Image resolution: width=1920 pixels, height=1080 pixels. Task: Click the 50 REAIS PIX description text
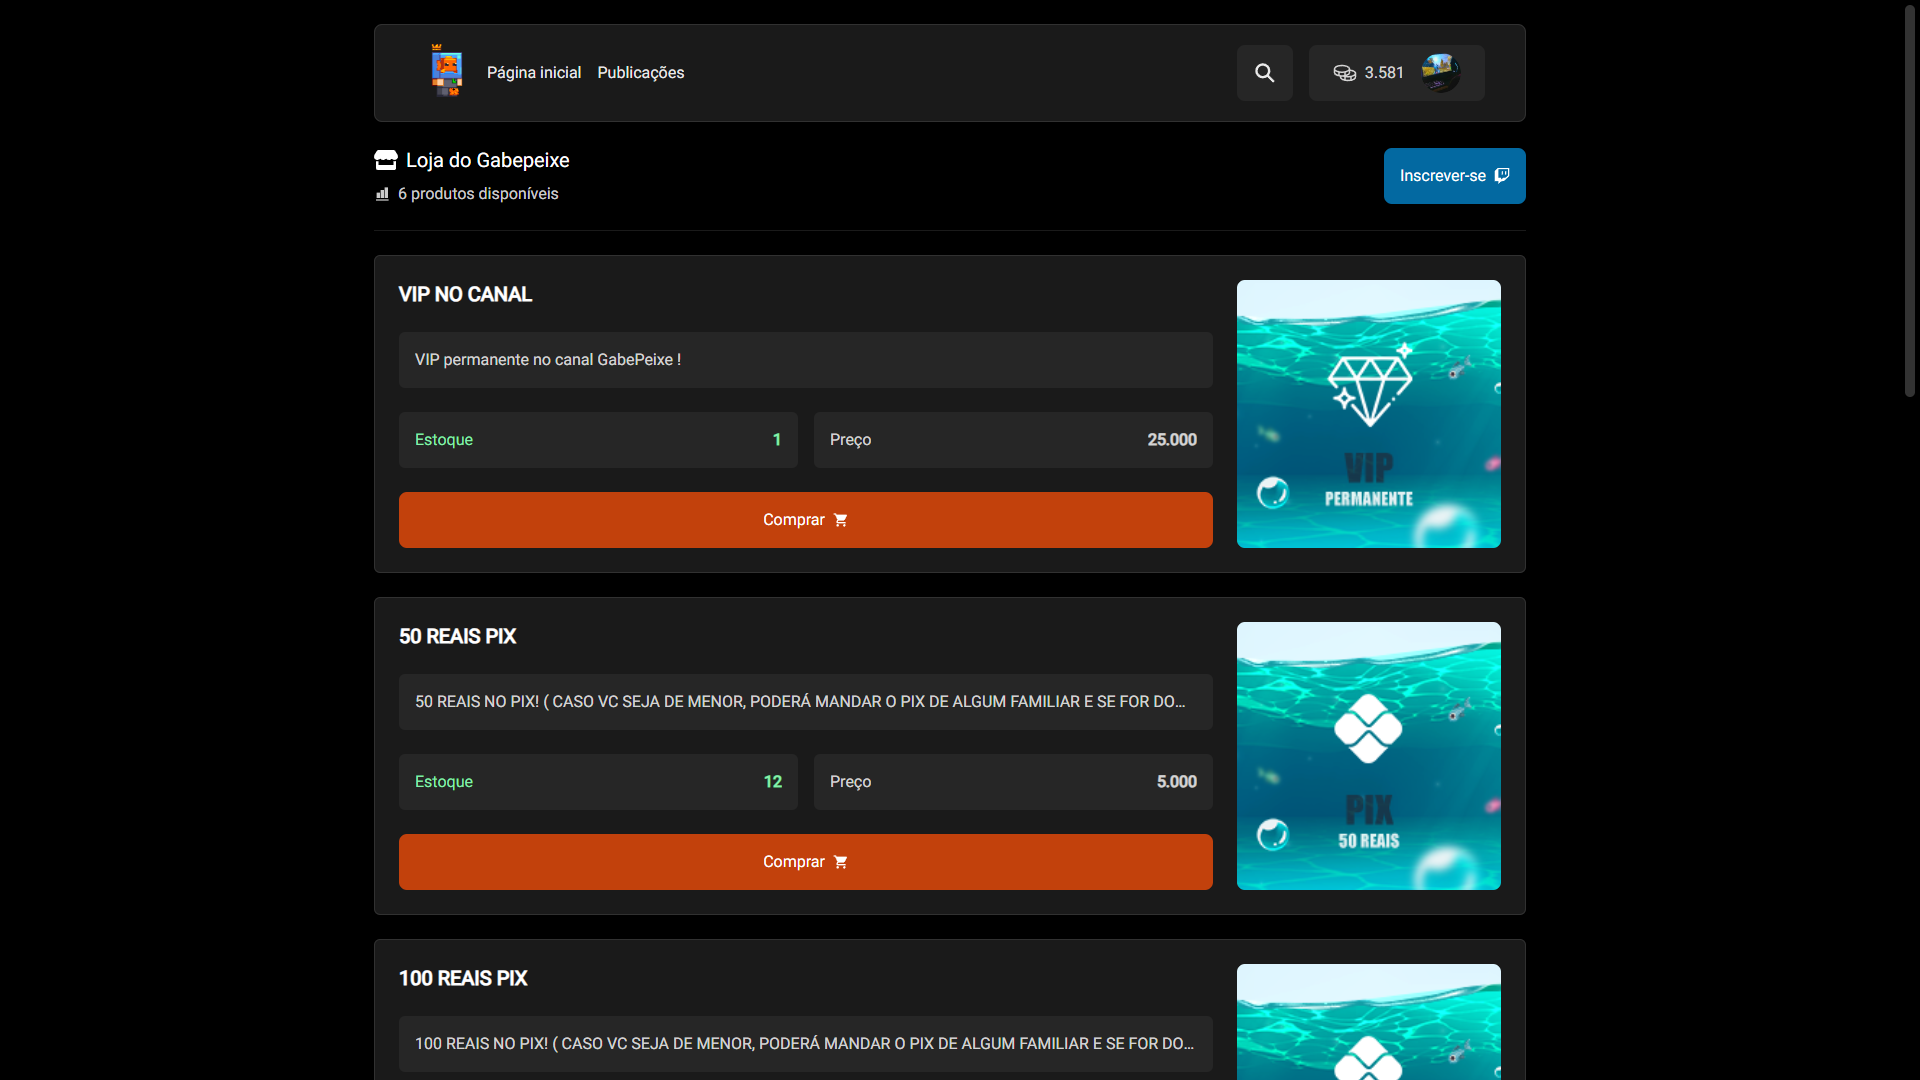(800, 702)
